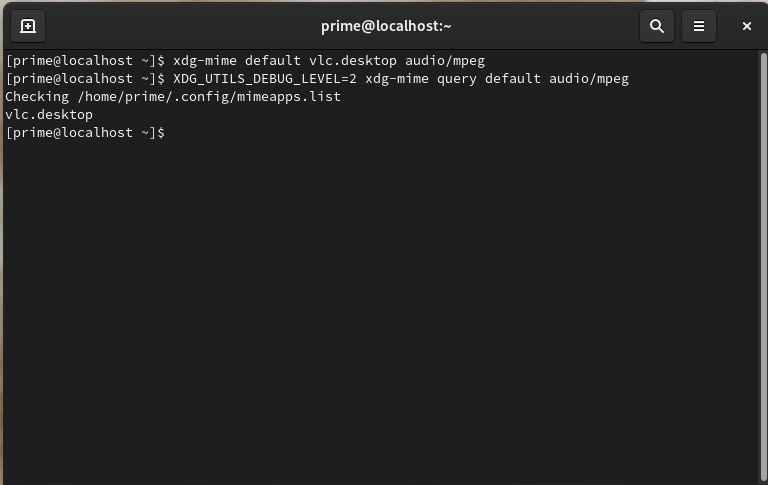Screen dimensions: 768x485
Task: Click the first [prime@localhost ~]$ prompt
Action: [x=84, y=60]
